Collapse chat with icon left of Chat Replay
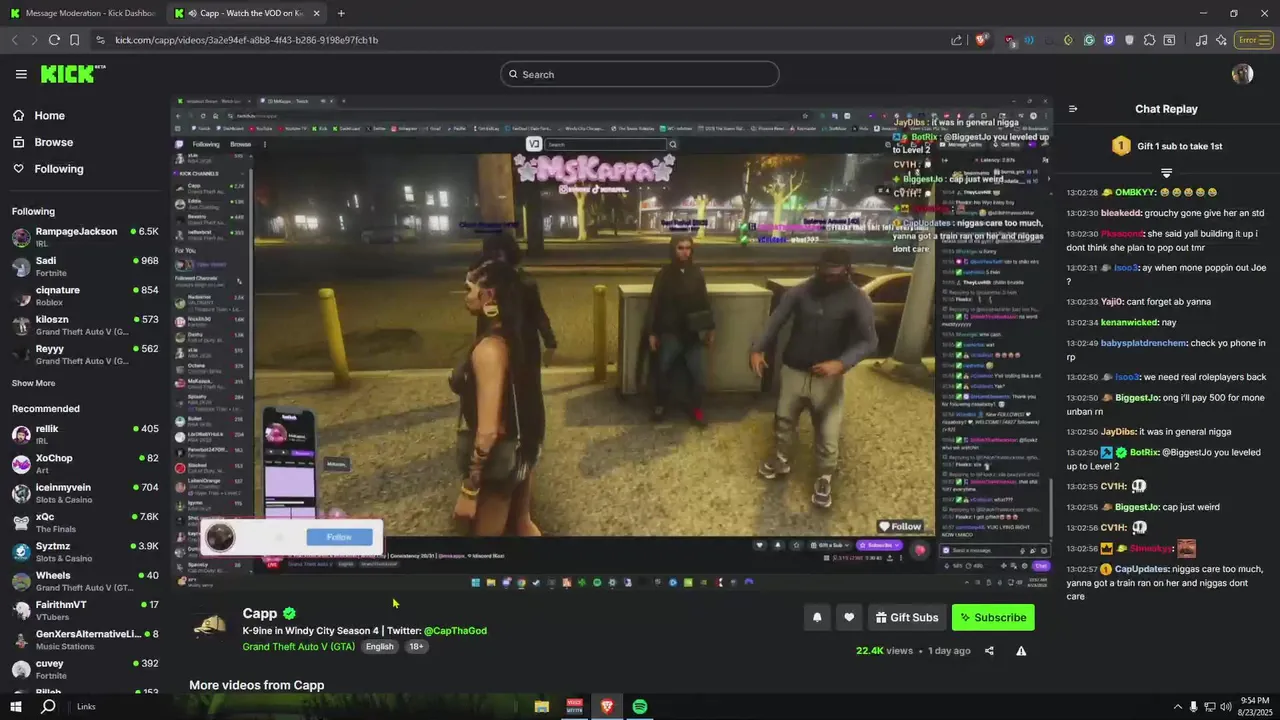 [1073, 109]
